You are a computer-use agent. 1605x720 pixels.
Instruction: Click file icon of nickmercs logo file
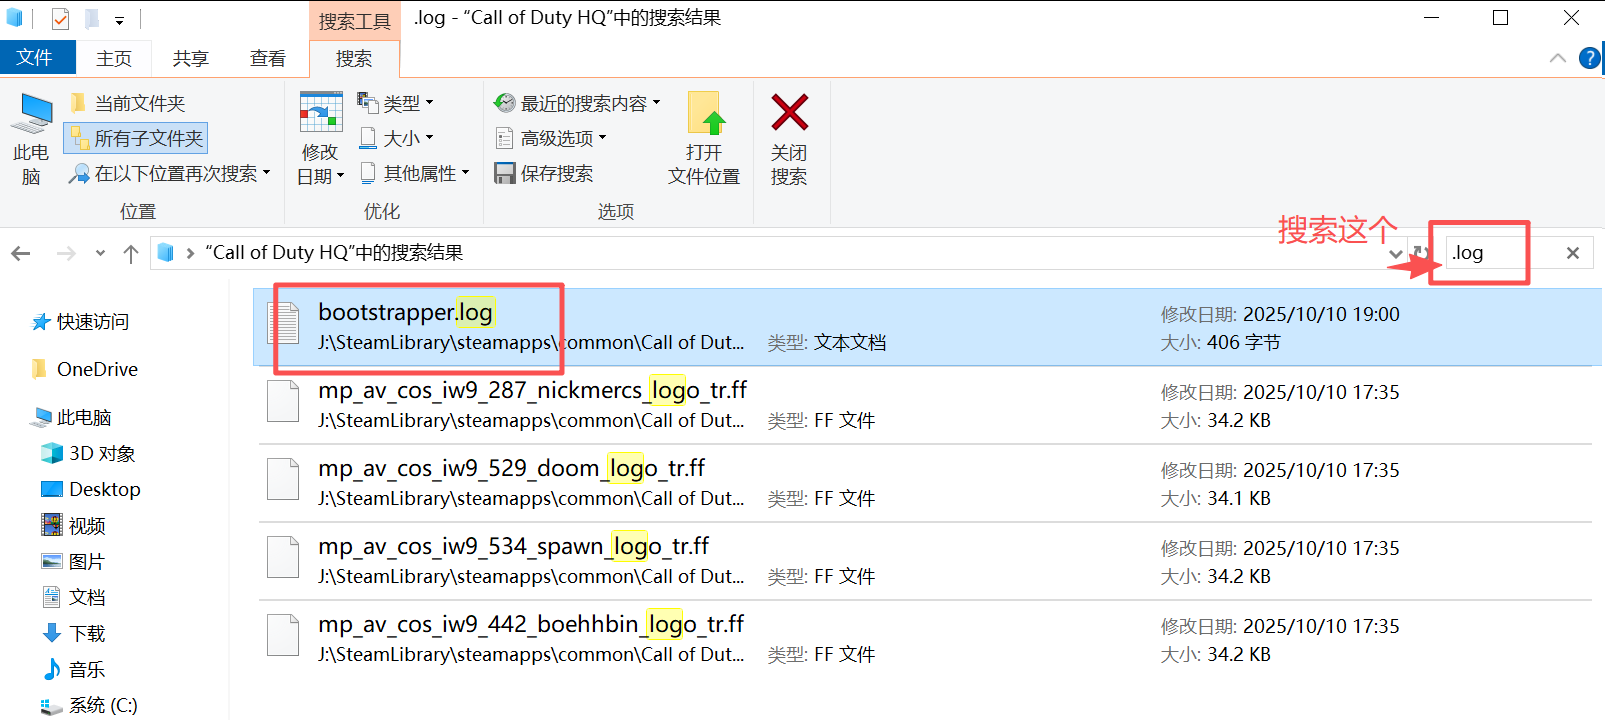click(x=283, y=401)
